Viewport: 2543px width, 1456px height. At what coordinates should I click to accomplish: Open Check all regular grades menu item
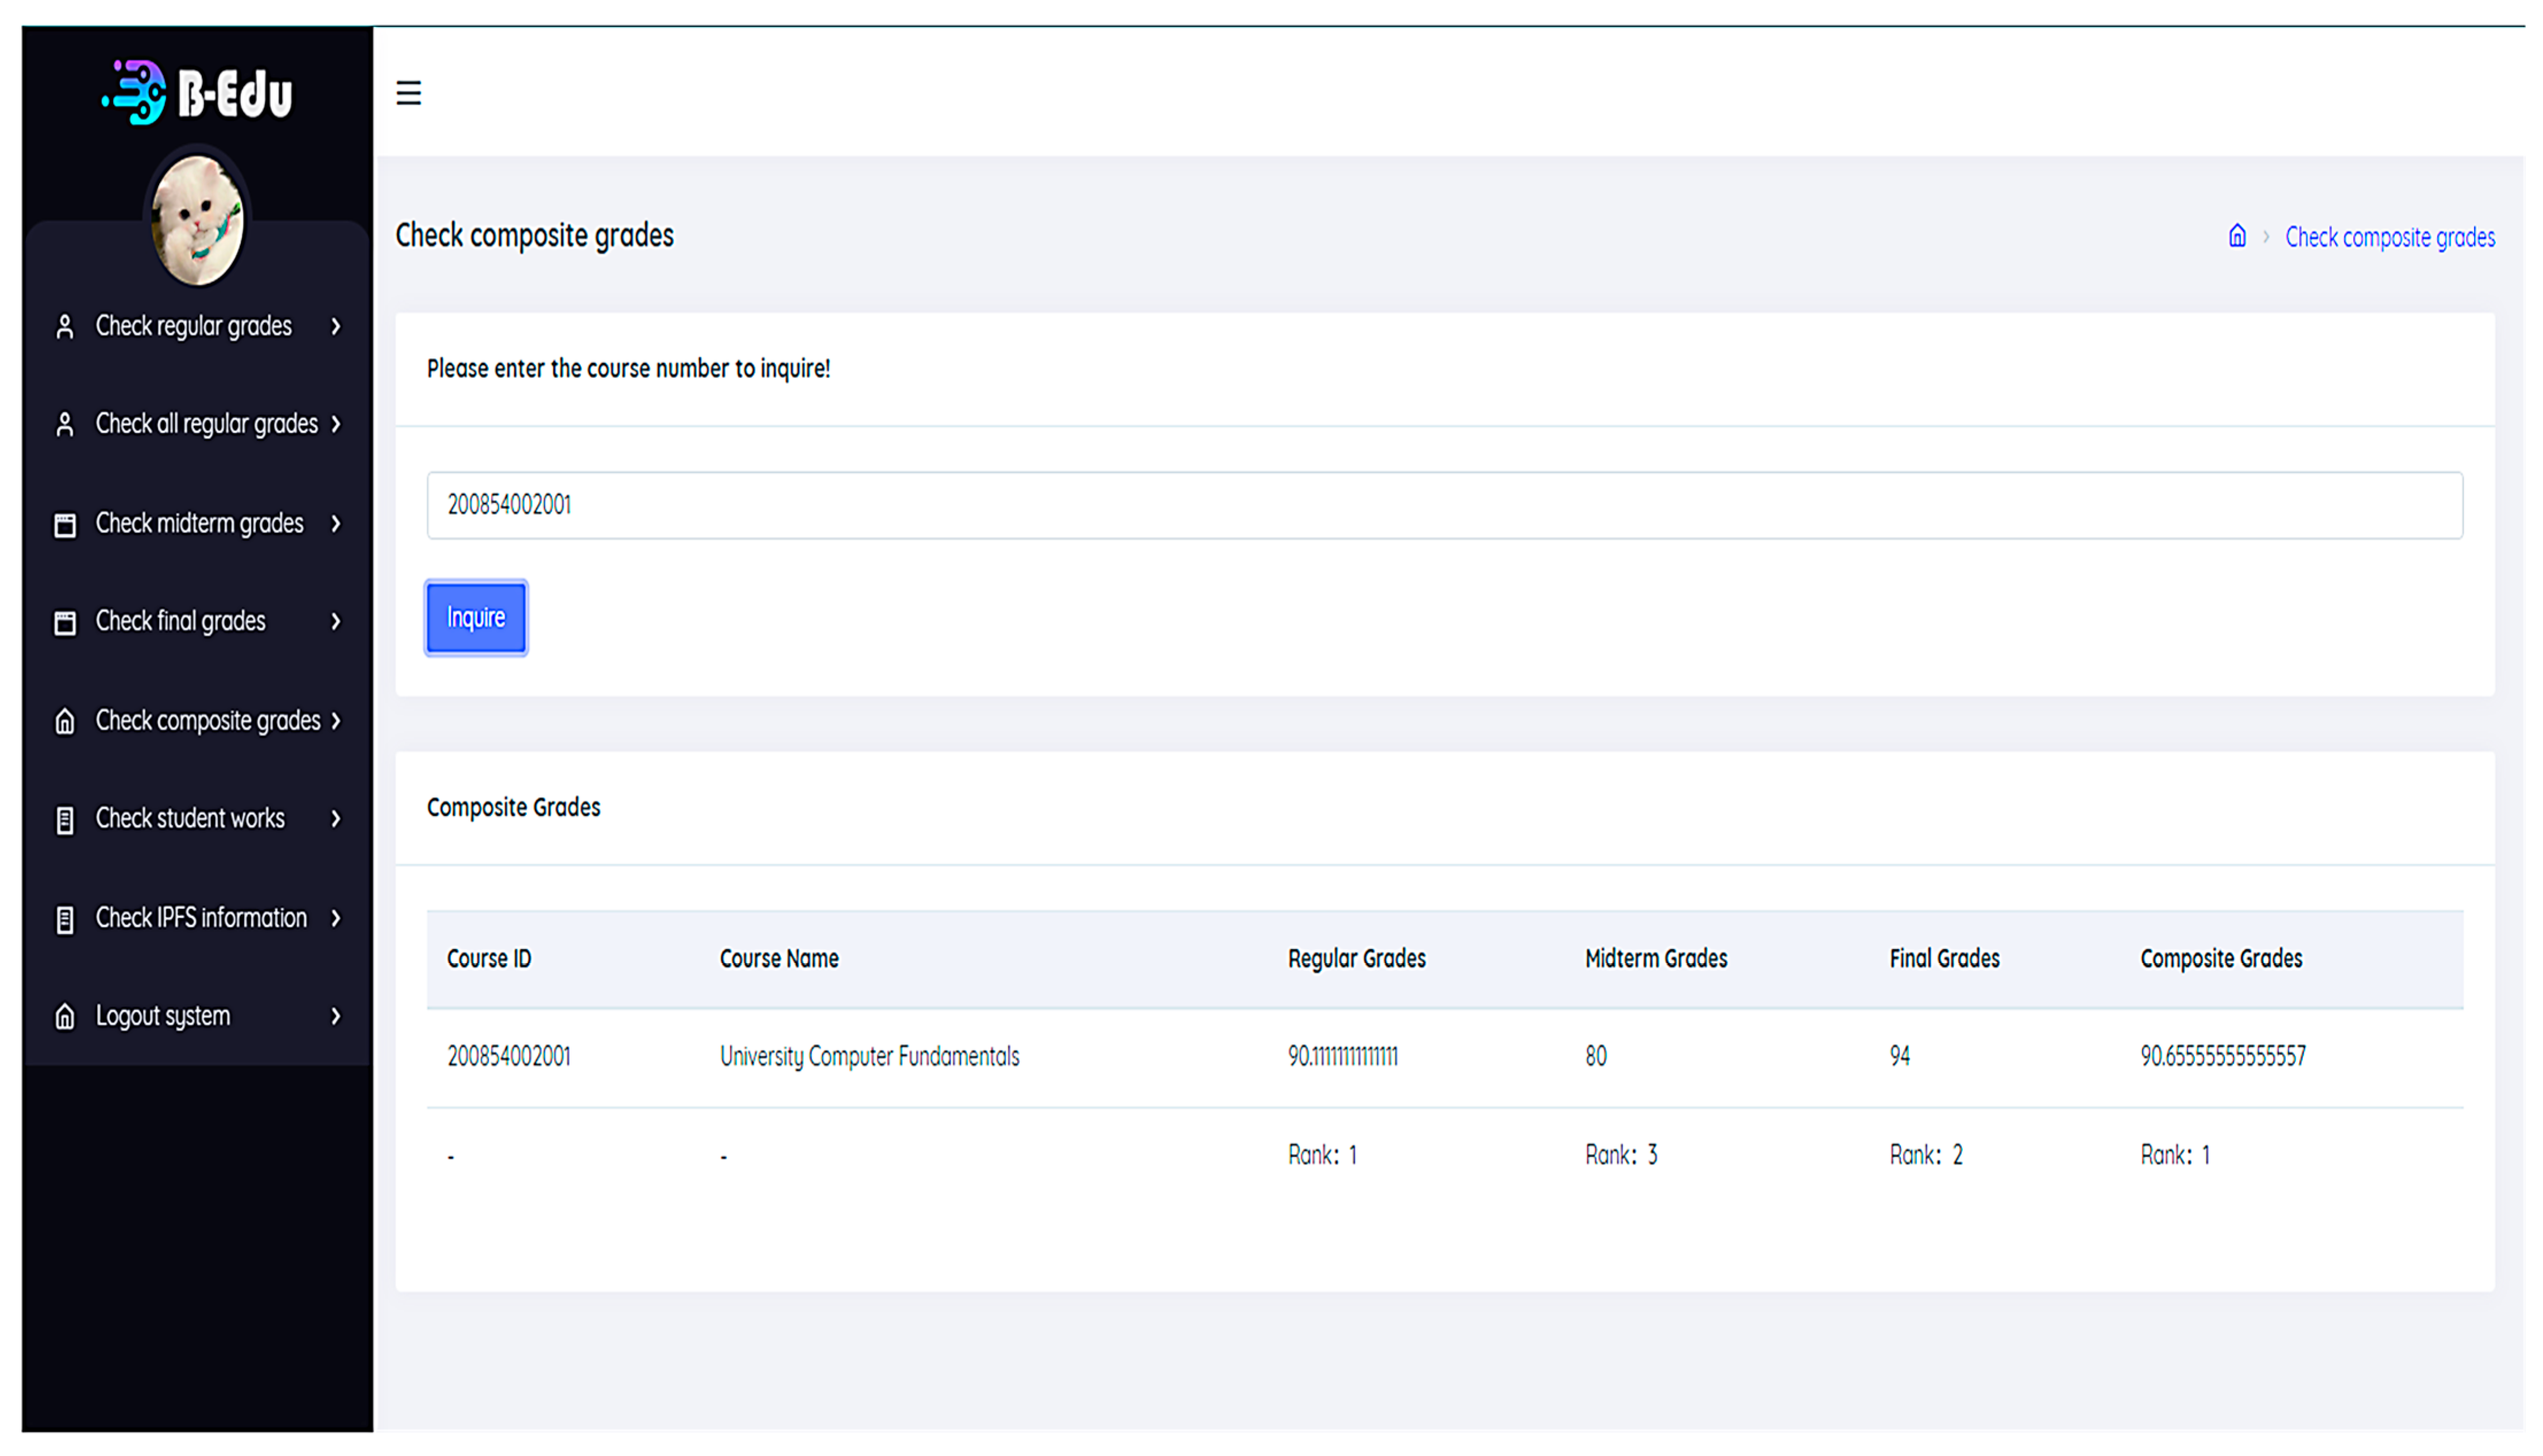(206, 424)
